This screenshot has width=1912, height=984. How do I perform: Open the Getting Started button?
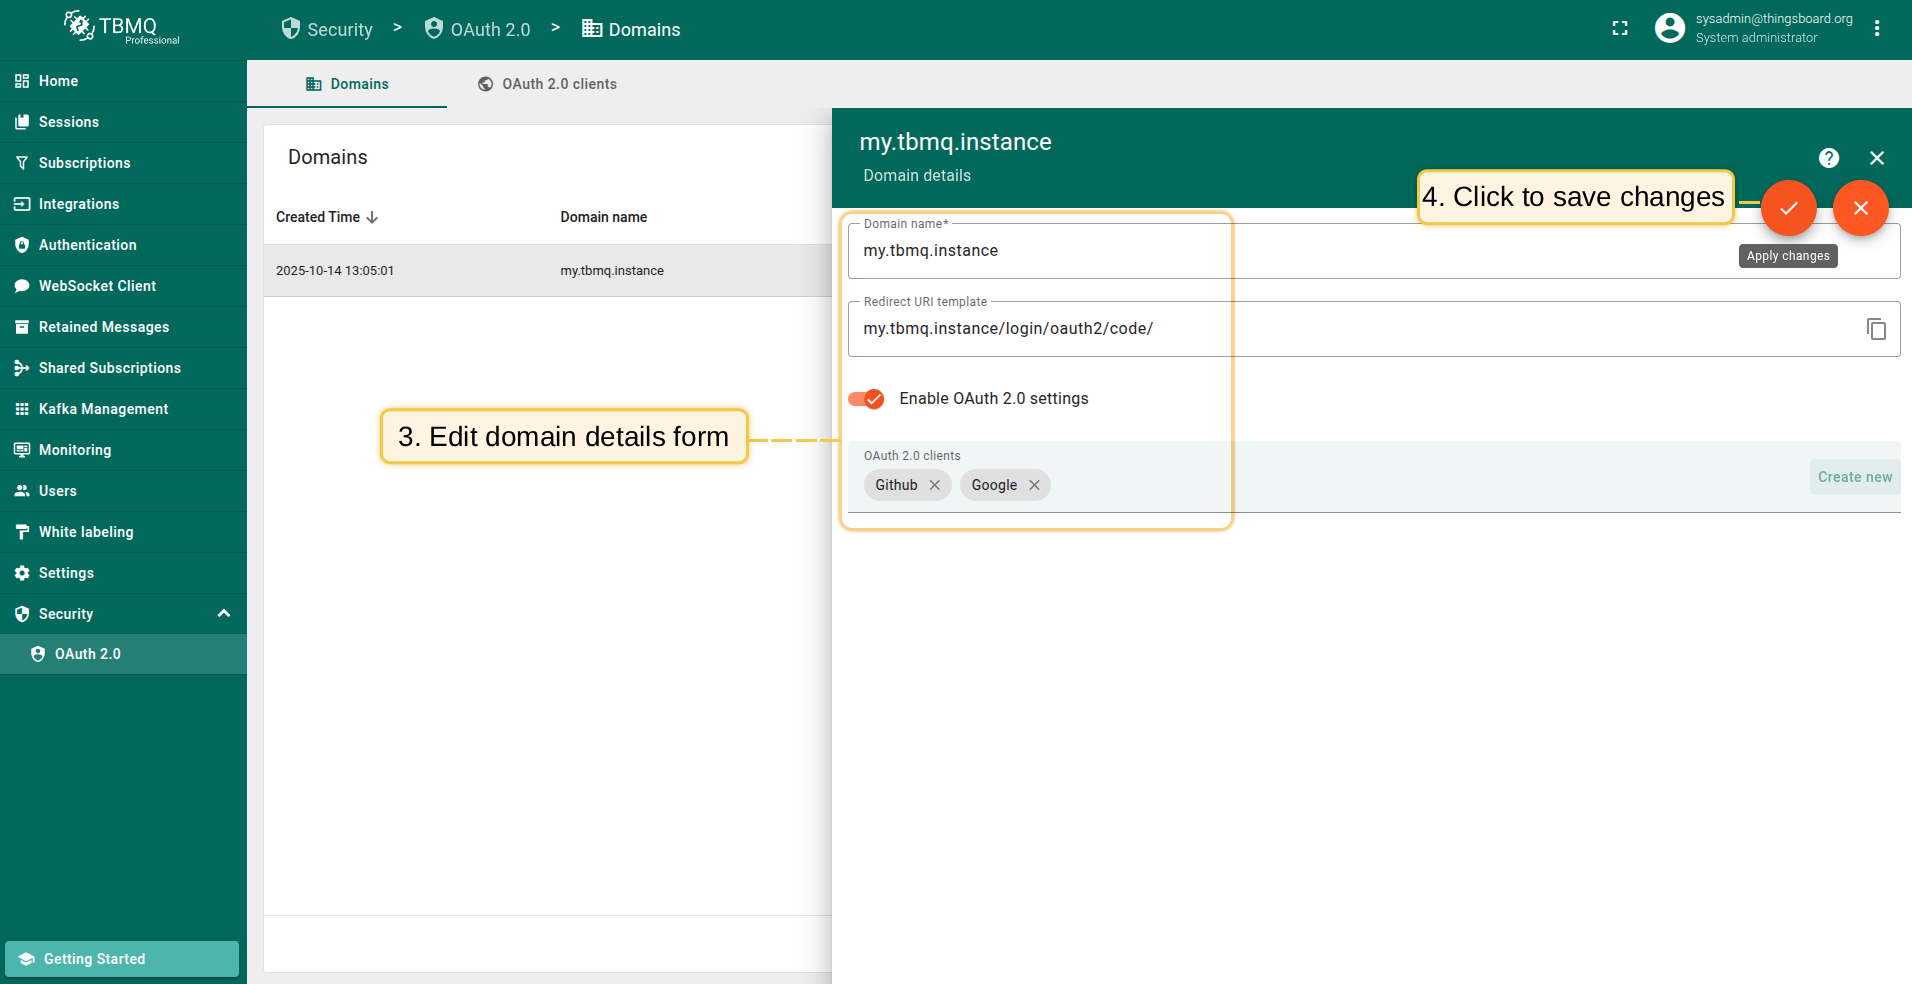(x=122, y=958)
